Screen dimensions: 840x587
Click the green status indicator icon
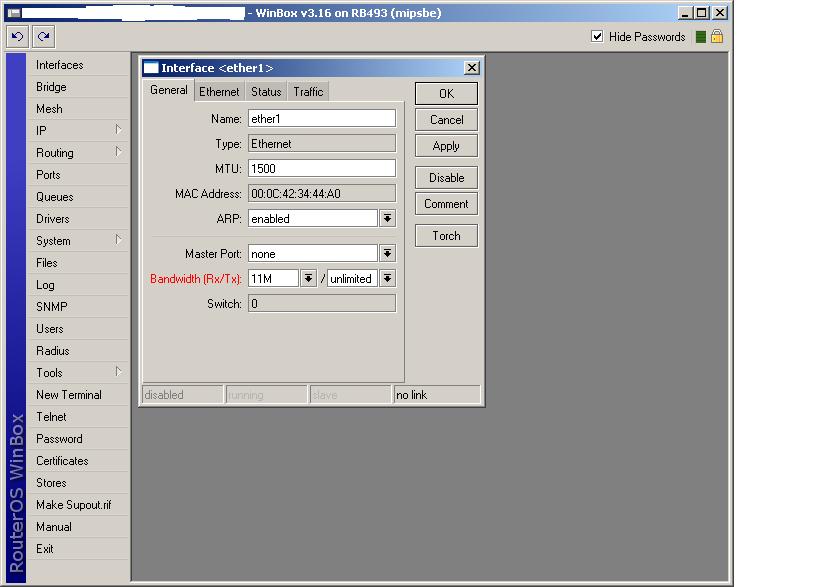pyautogui.click(x=700, y=36)
